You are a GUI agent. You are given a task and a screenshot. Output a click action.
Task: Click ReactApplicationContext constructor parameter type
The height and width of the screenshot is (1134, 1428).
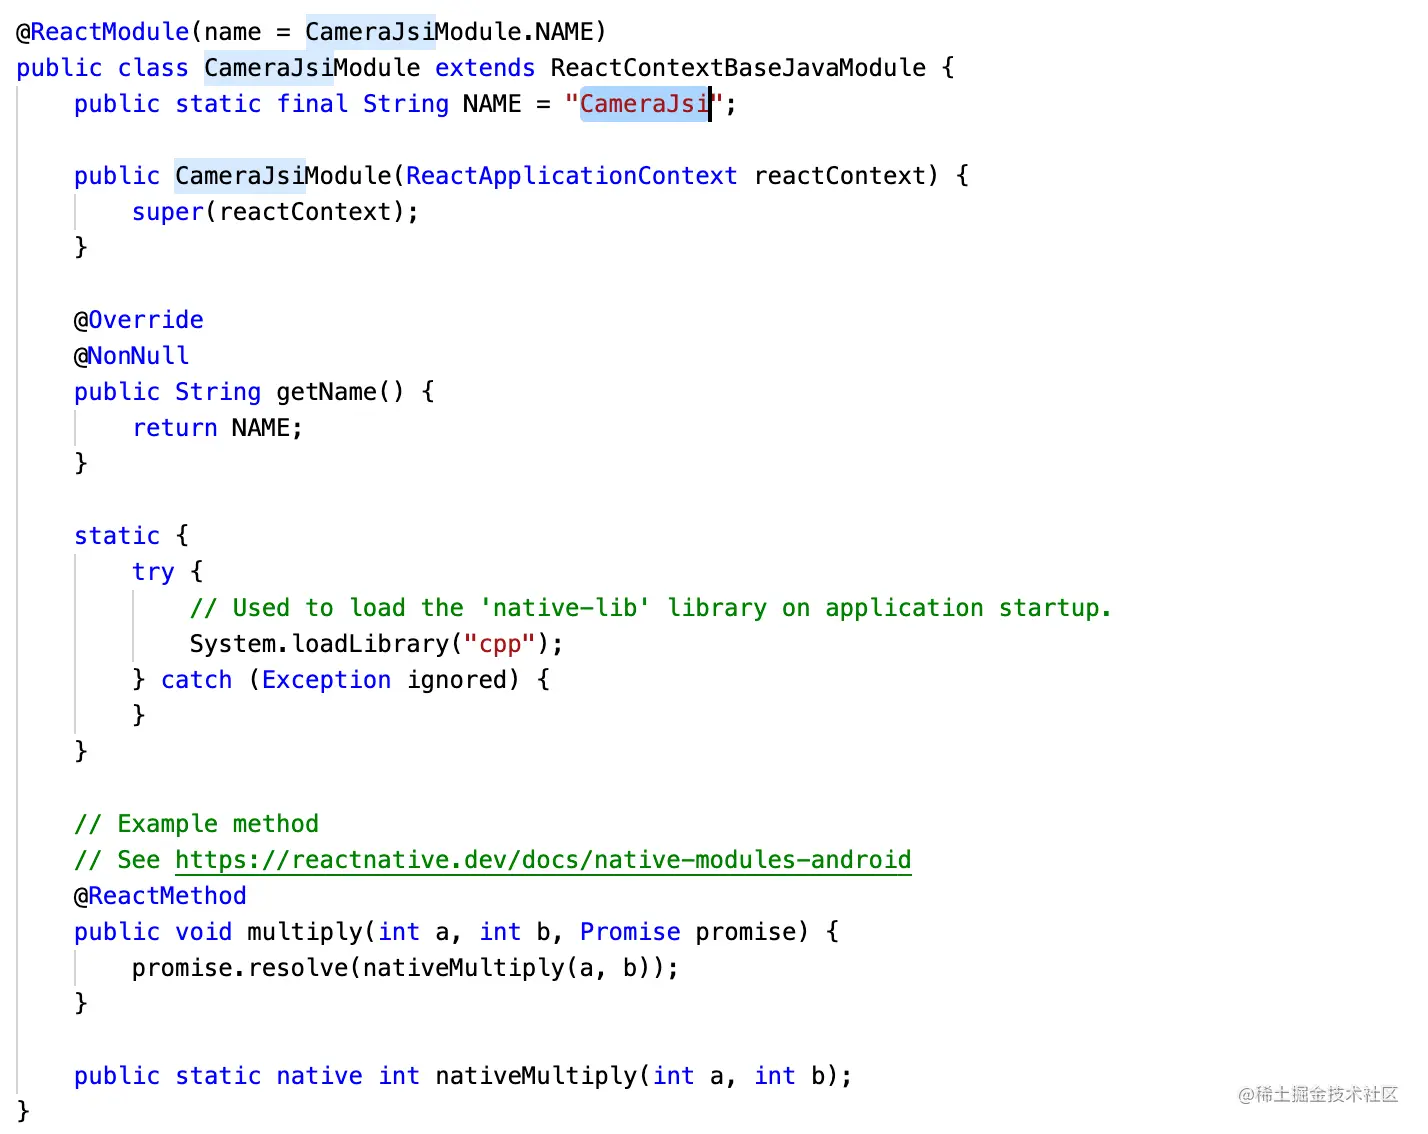pyautogui.click(x=572, y=176)
